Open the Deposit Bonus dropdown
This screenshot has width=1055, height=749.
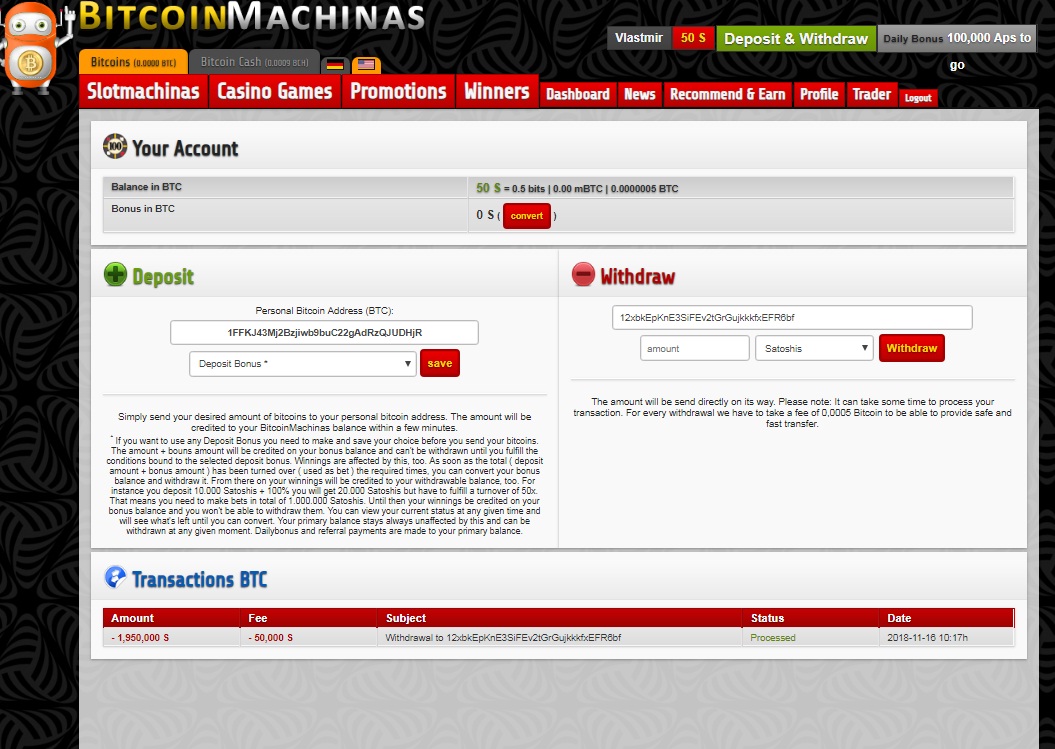[x=302, y=364]
